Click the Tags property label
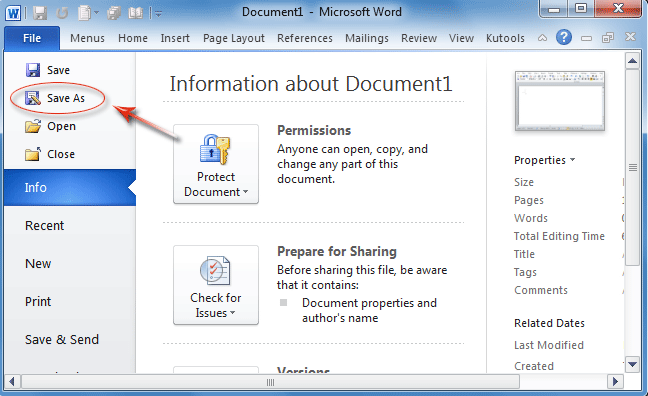This screenshot has height=396, width=648. point(525,272)
